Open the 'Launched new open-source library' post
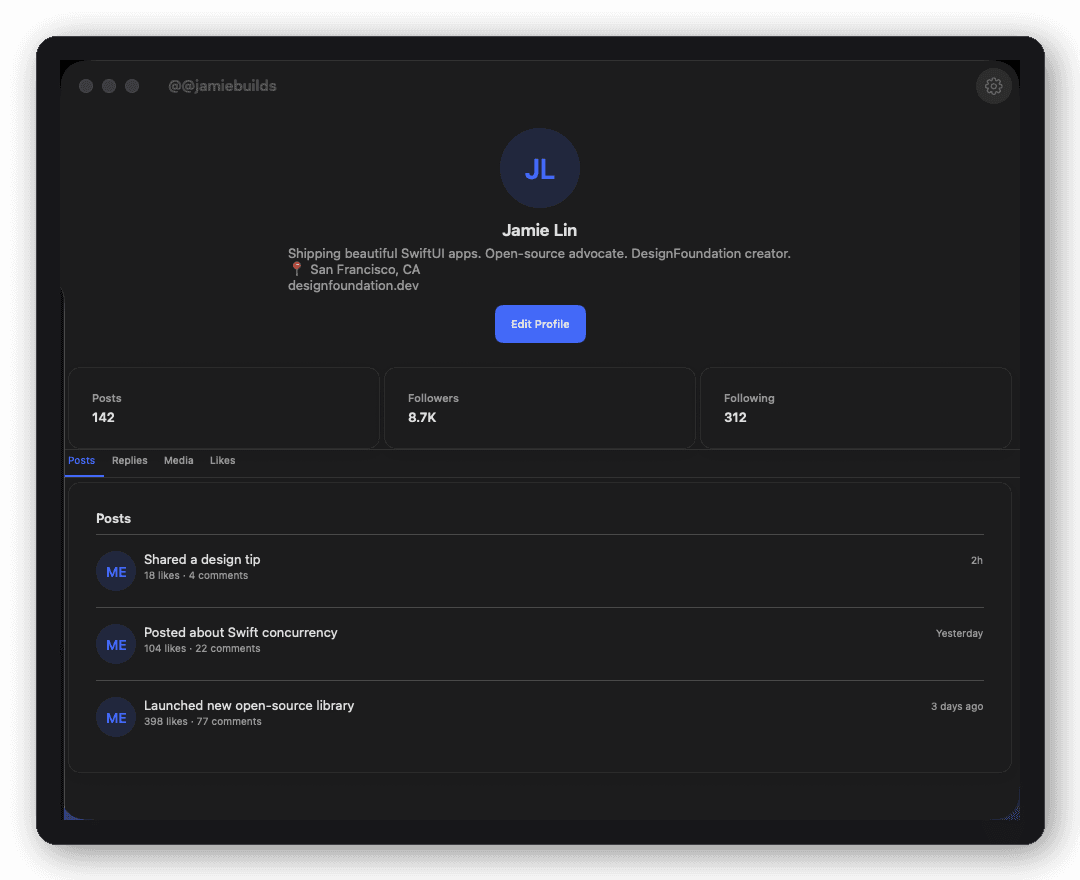Image resolution: width=1080 pixels, height=880 pixels. pos(539,717)
